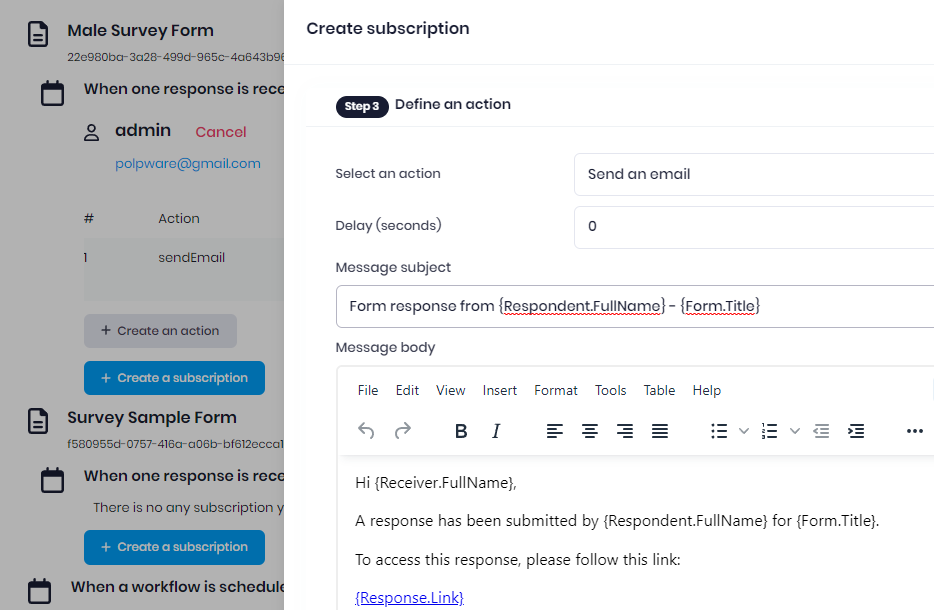
Task: Toggle bold formatting in message body
Action: 461,431
